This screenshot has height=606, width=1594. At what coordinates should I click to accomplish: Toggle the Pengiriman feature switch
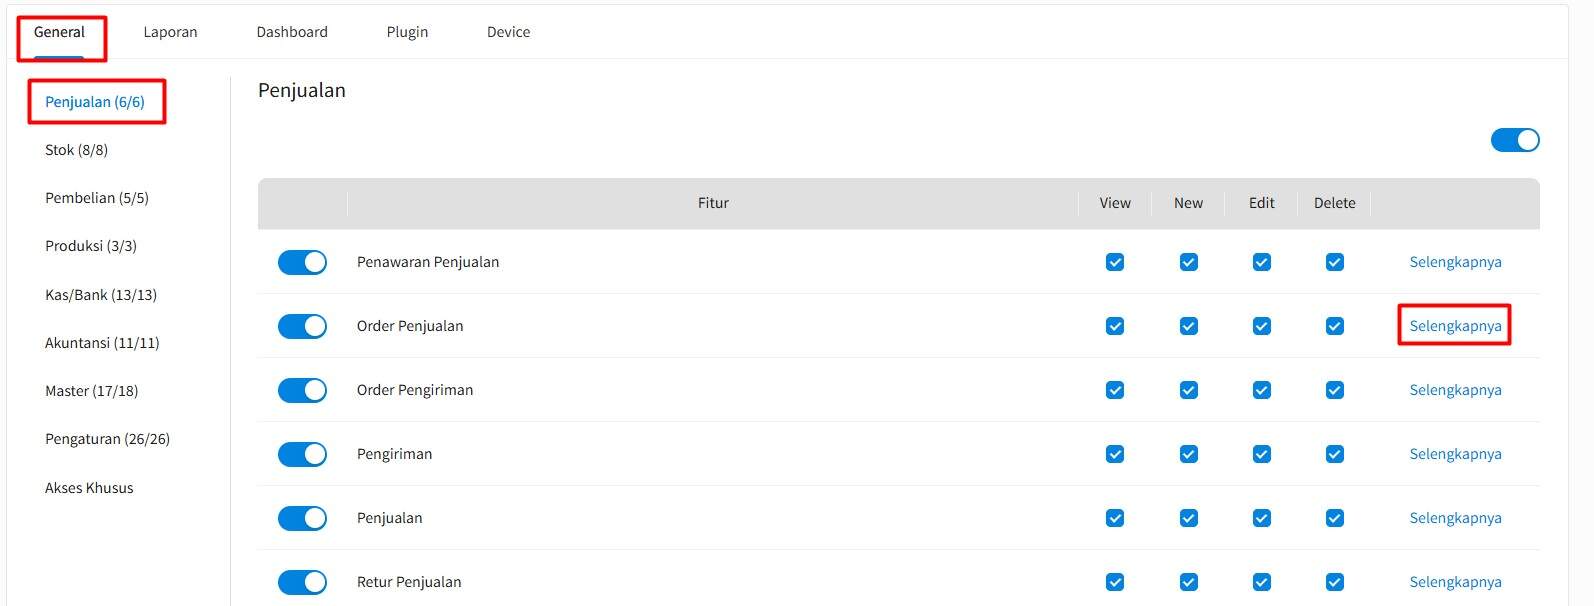[302, 454]
